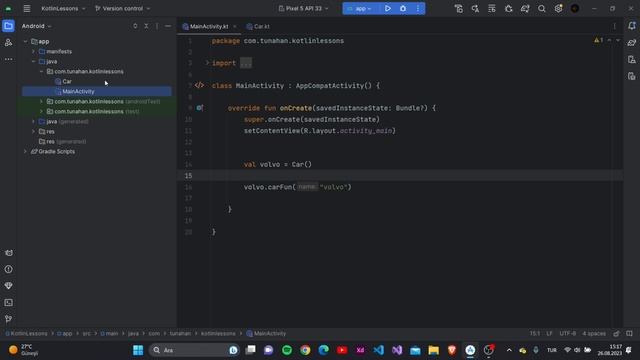Click warning indicator in editor corner
This screenshot has width=640, height=360.
coord(598,40)
